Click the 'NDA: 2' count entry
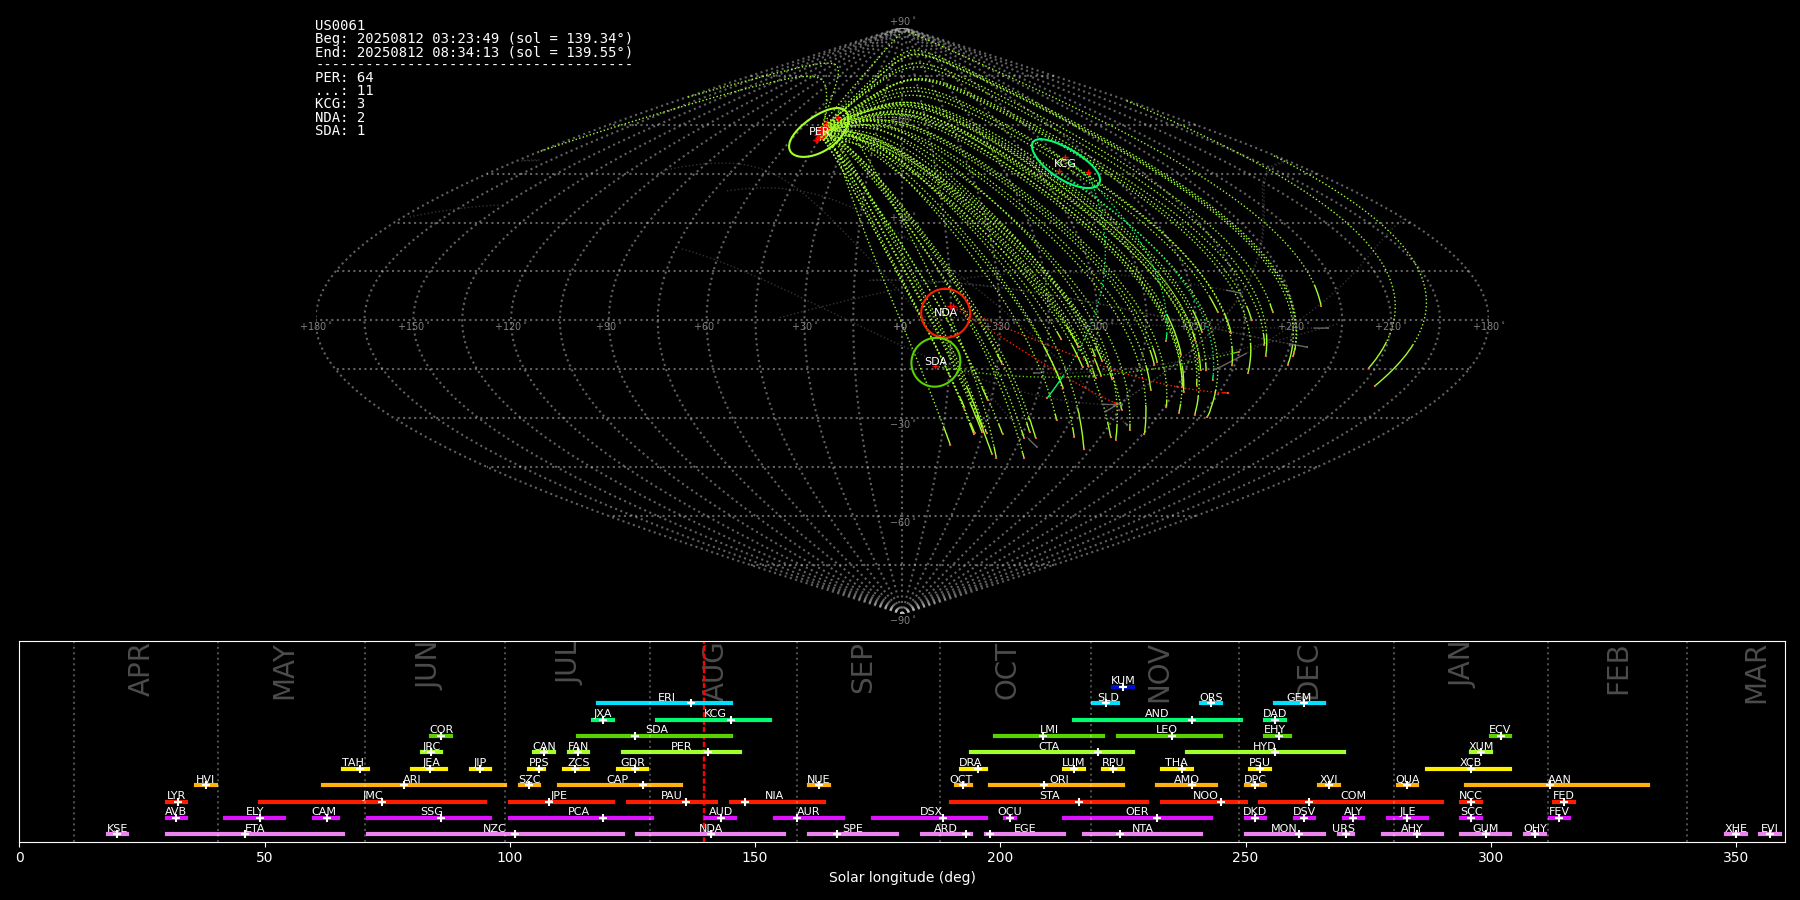Image resolution: width=1800 pixels, height=900 pixels. [340, 118]
